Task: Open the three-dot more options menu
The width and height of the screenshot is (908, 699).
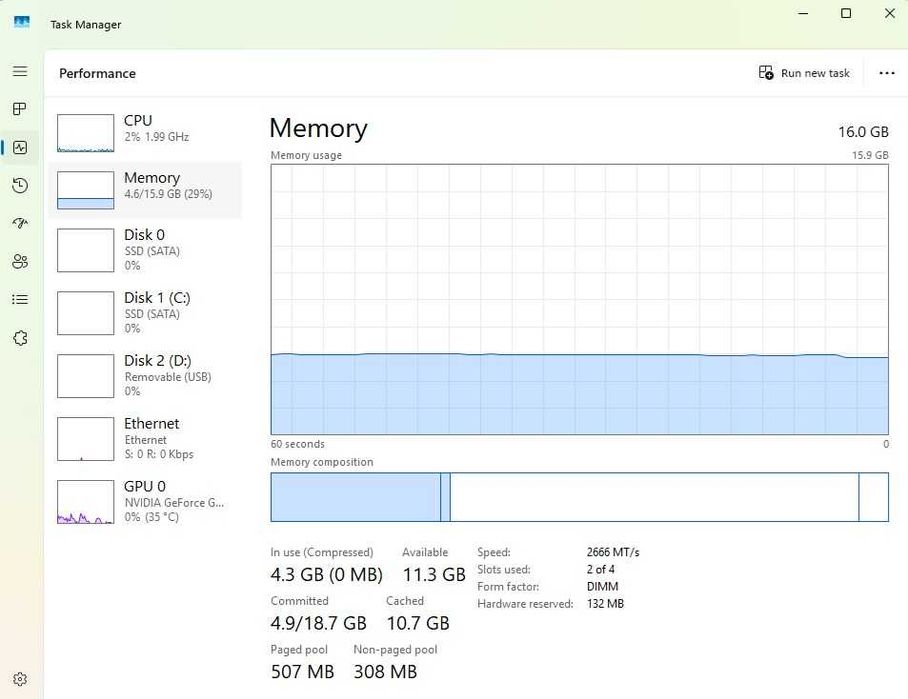Action: click(886, 73)
